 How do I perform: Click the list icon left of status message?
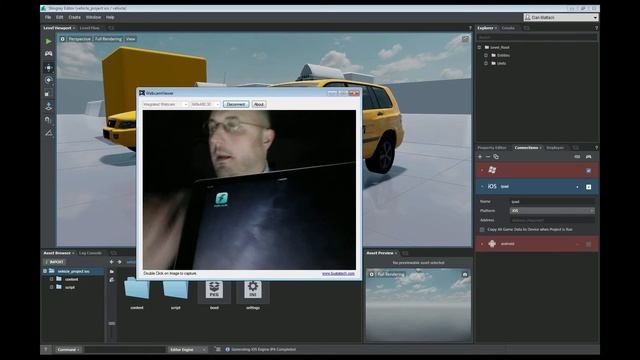[x=218, y=349]
